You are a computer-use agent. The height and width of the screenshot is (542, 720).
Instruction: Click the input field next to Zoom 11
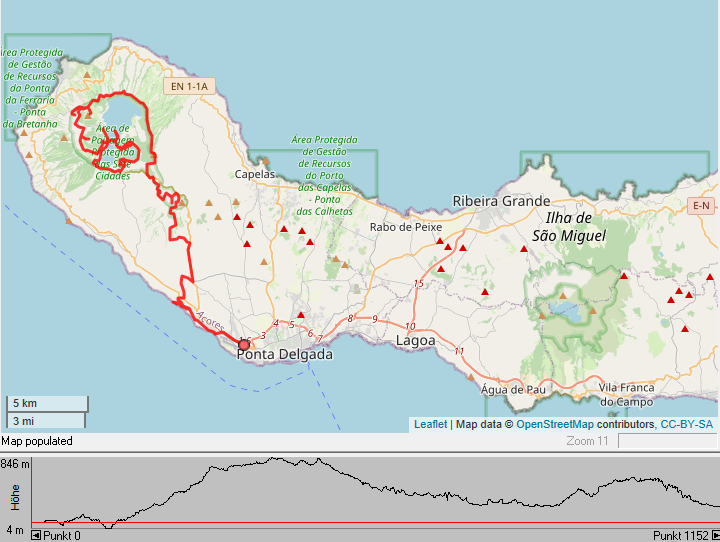coord(667,441)
